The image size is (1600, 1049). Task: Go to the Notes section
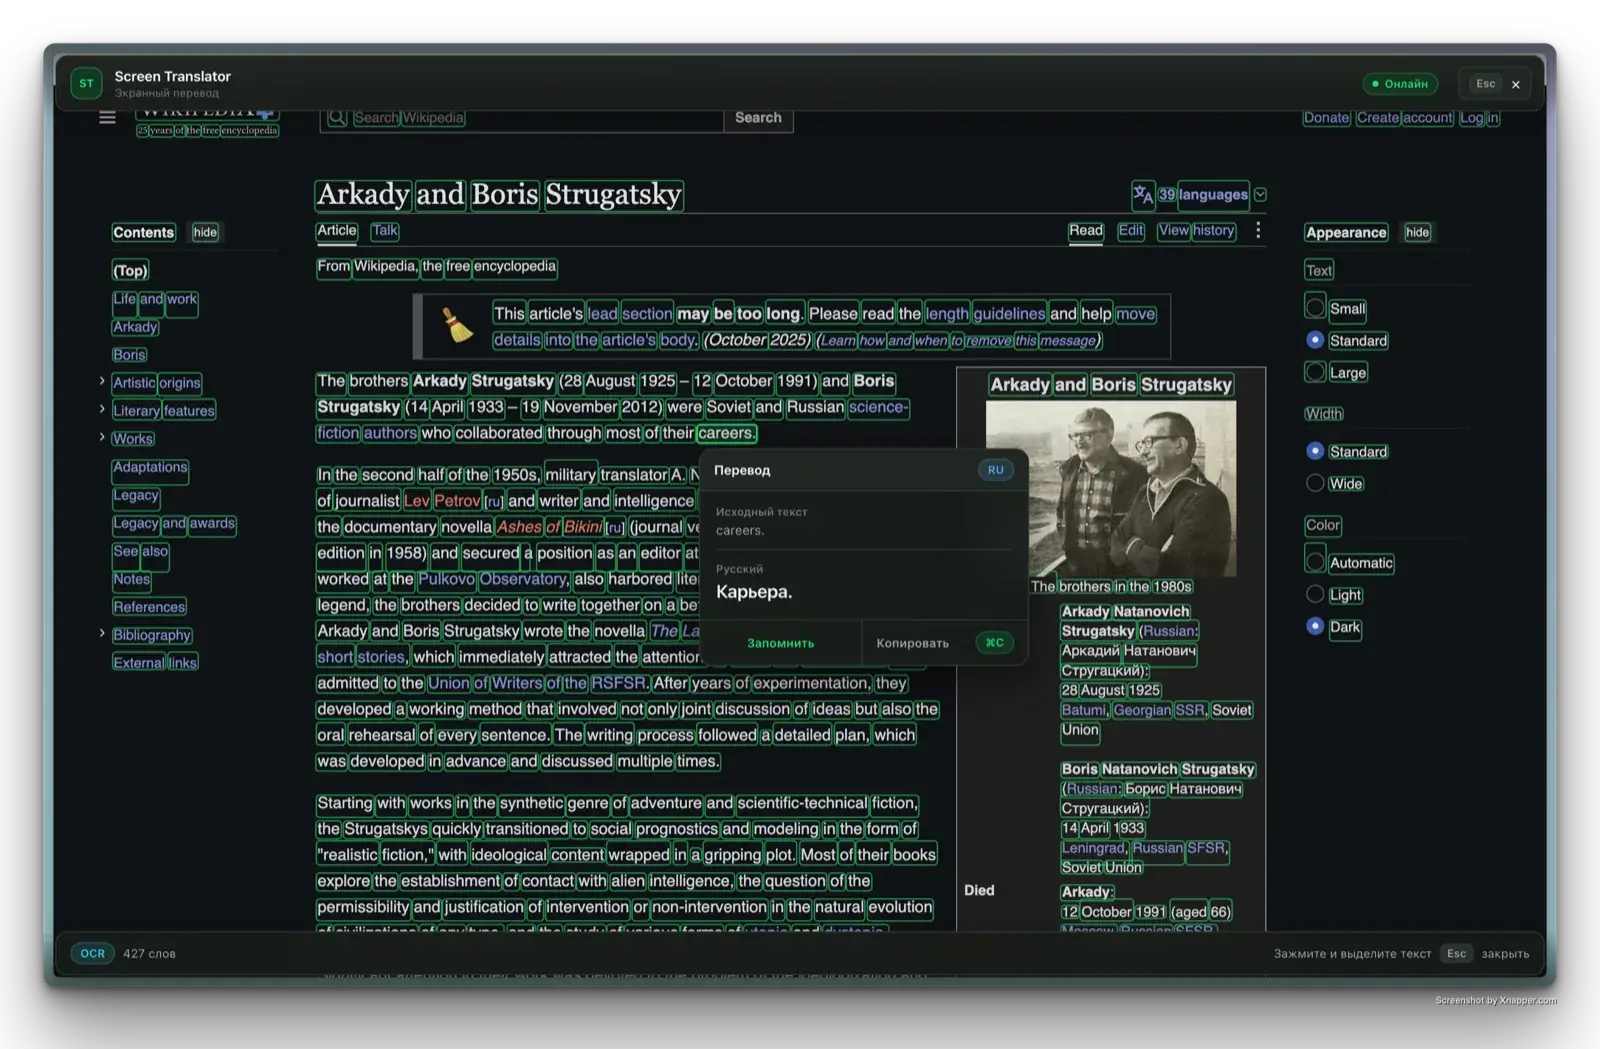(x=132, y=579)
